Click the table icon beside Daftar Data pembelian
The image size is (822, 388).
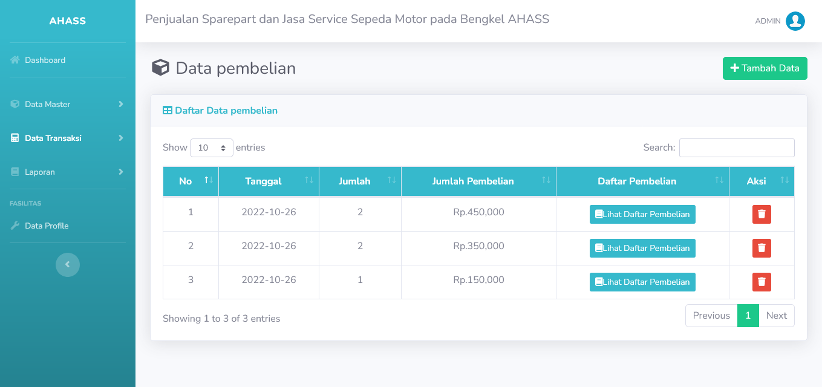[x=167, y=111]
